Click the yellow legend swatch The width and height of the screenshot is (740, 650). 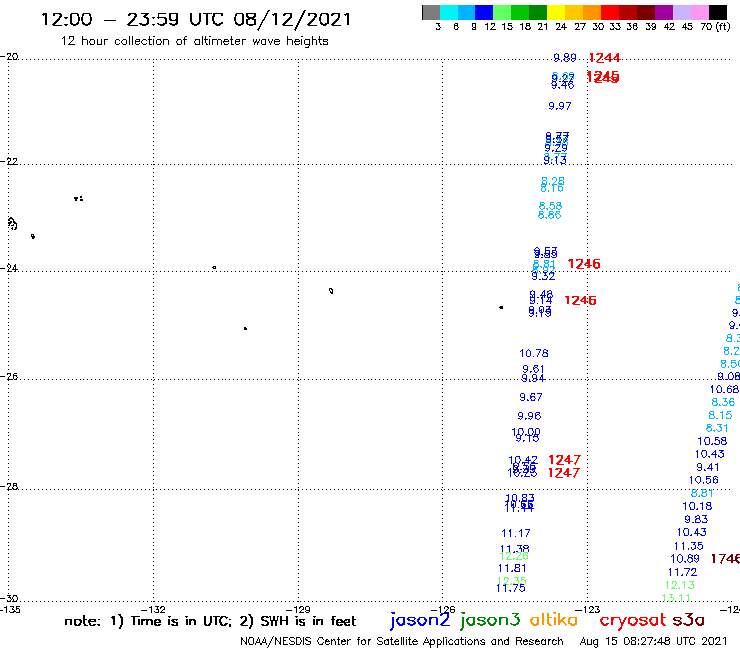[556, 12]
